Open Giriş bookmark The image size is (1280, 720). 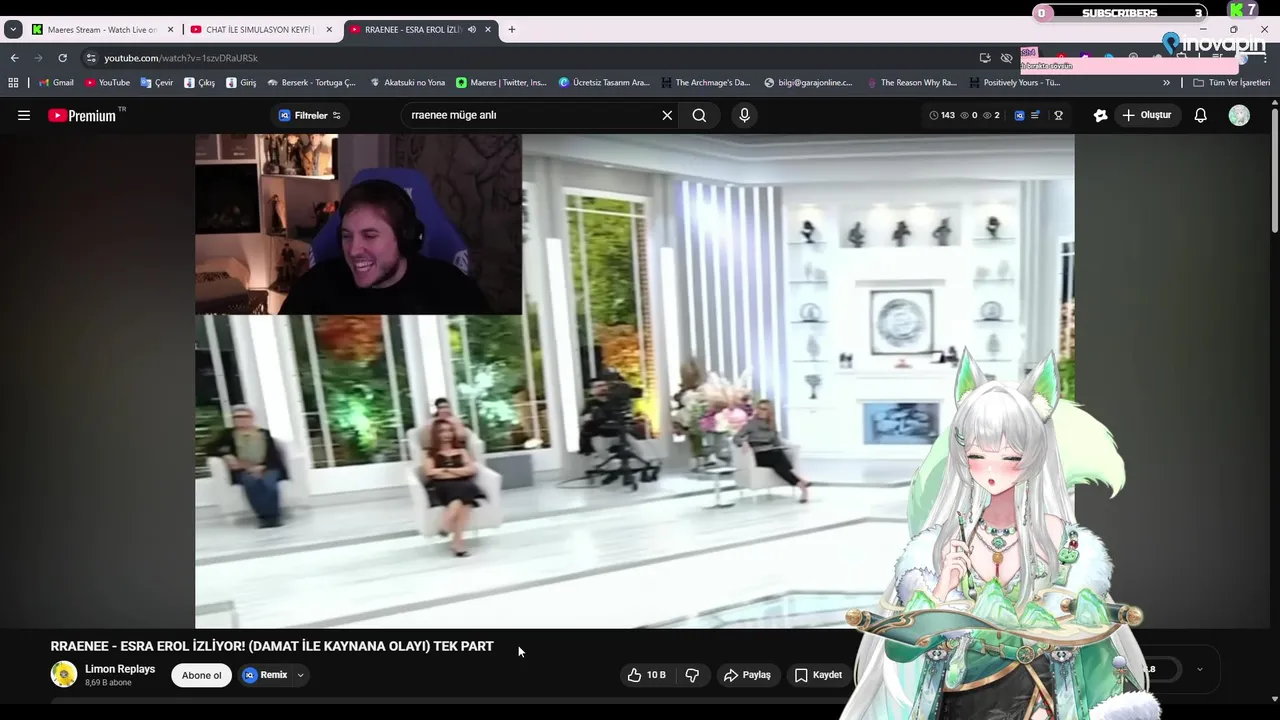241,83
